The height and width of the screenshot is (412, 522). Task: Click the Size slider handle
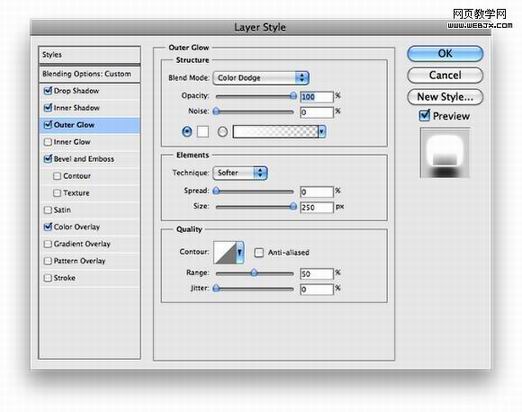293,206
